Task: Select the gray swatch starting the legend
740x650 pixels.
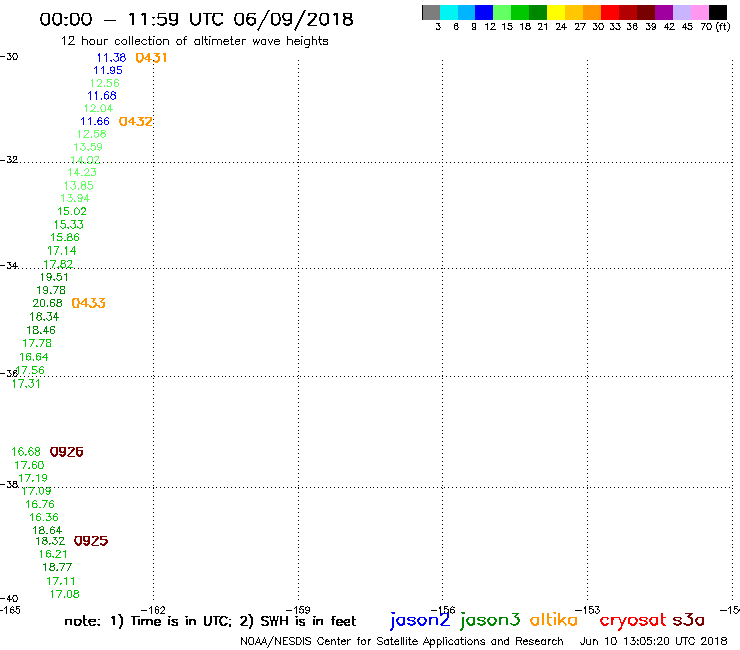Action: 431,12
